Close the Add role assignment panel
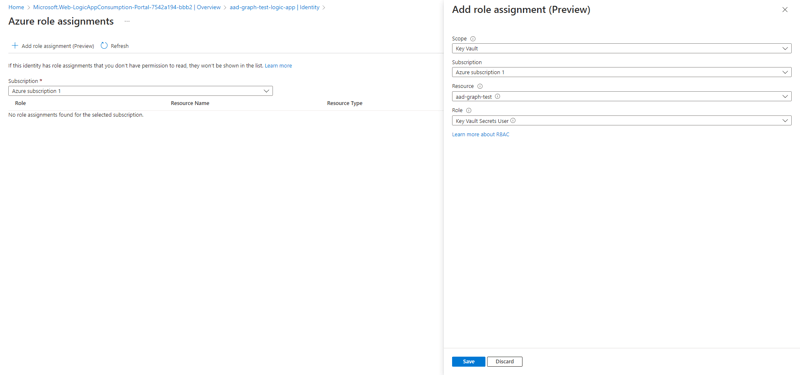The image size is (800, 375). 785,10
